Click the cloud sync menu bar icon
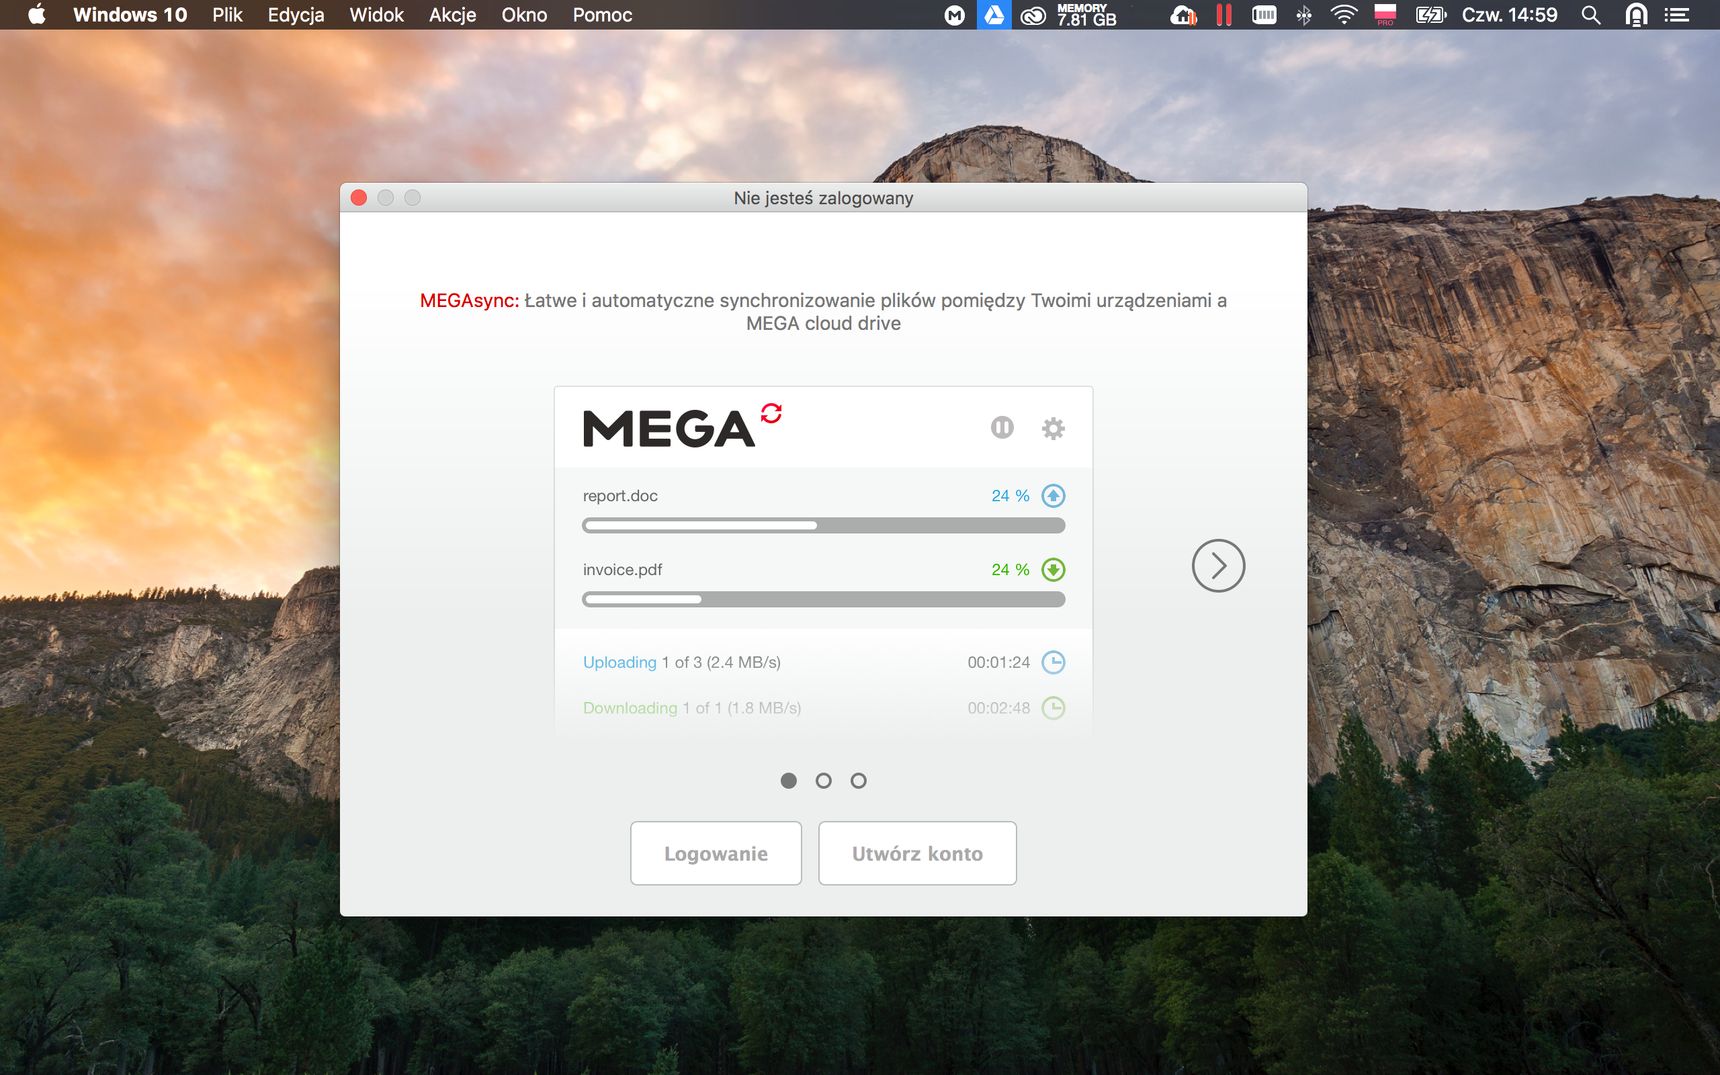The width and height of the screenshot is (1720, 1075). click(1184, 15)
